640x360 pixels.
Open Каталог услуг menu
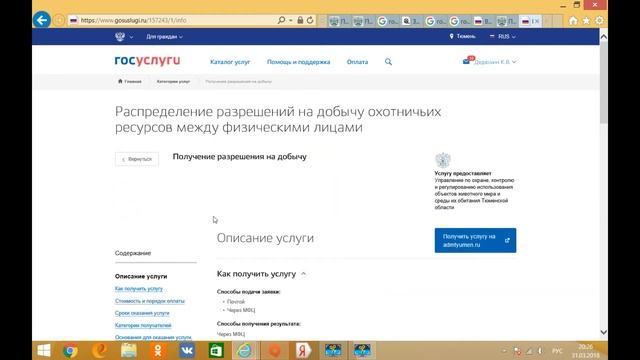click(230, 62)
